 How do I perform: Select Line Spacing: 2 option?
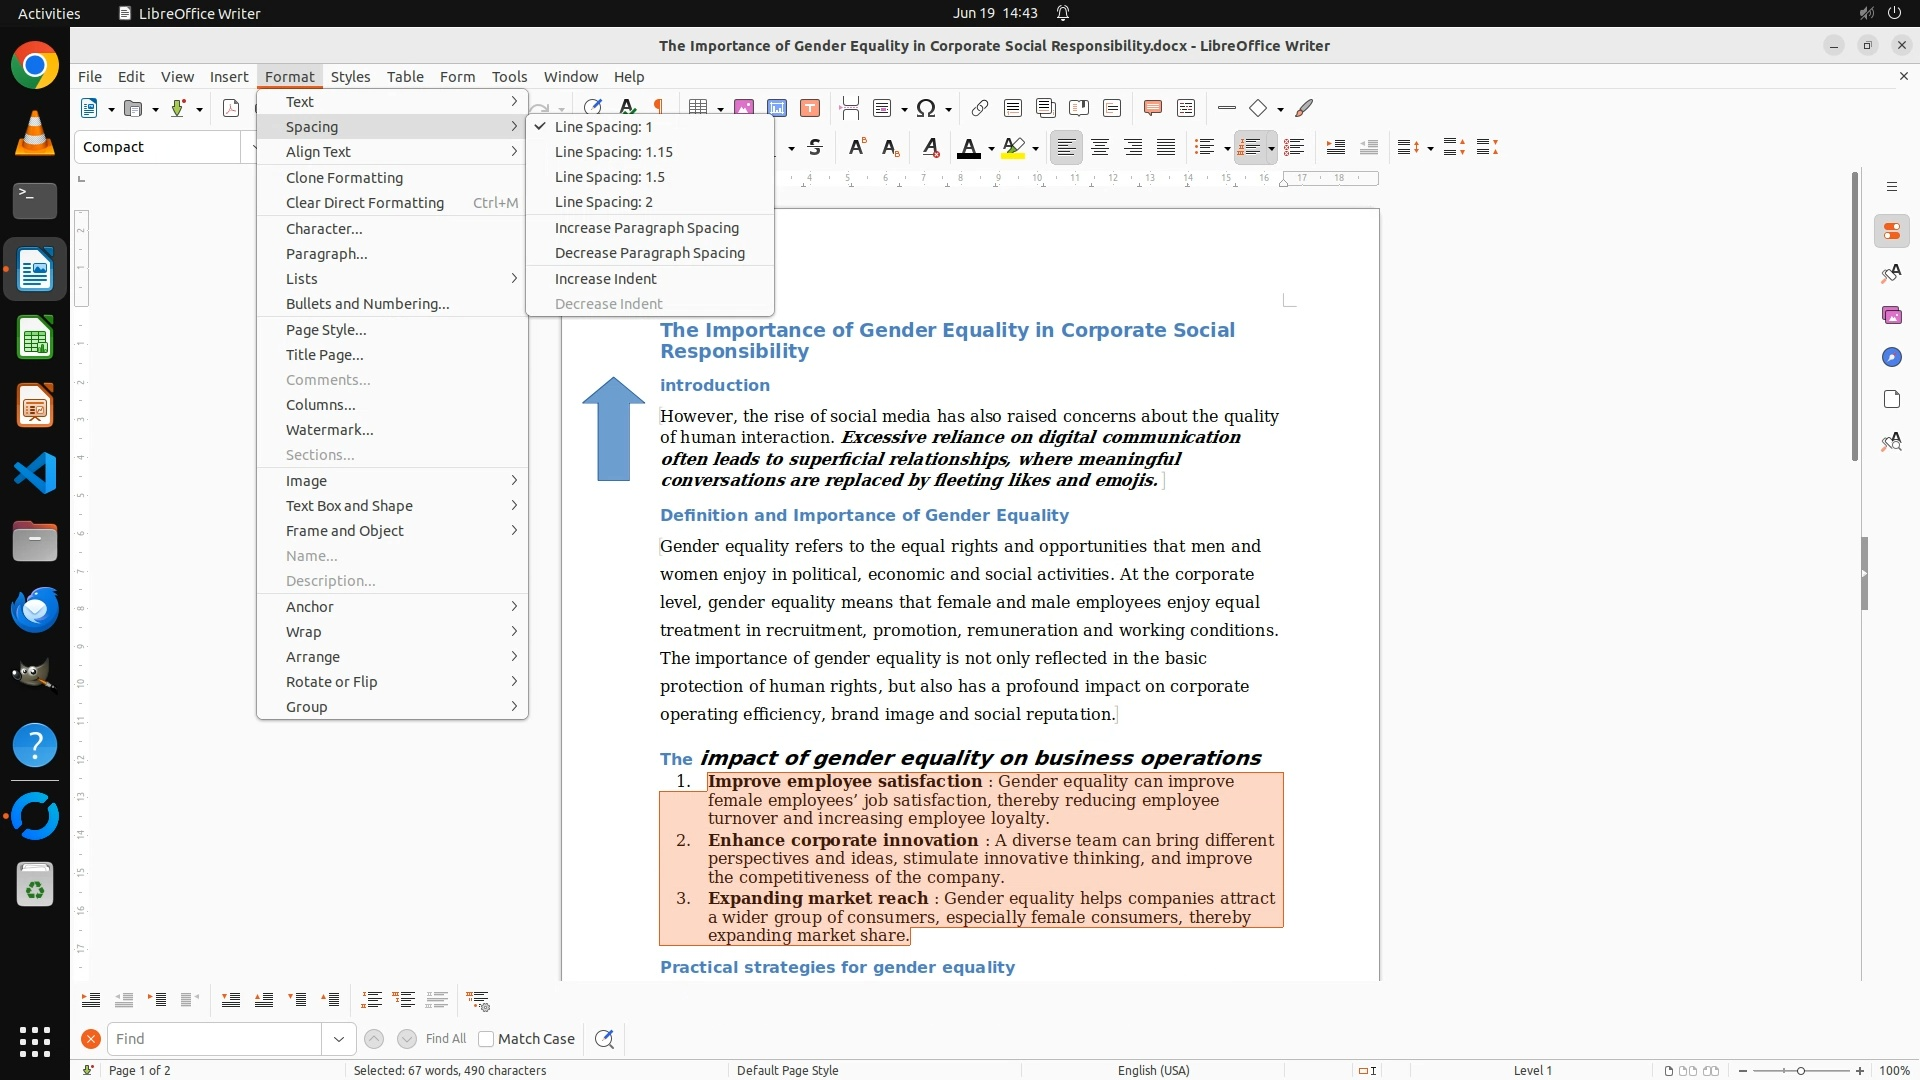(603, 202)
